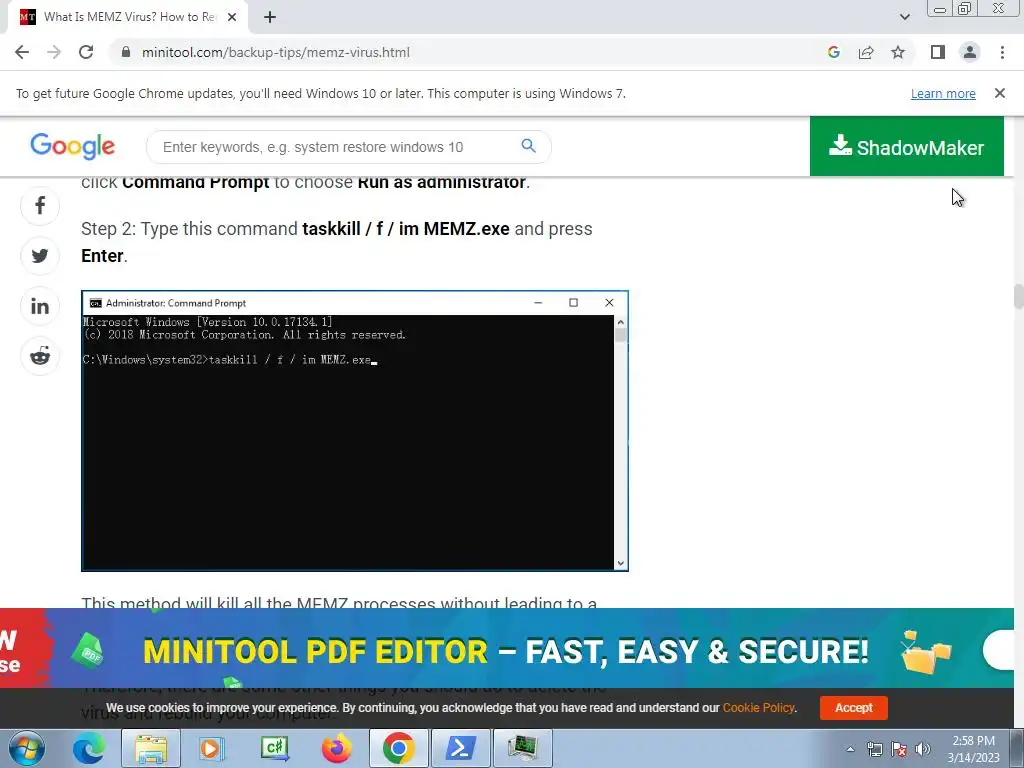Toggle the Chrome side panel icon
The height and width of the screenshot is (768, 1024).
pos(938,52)
